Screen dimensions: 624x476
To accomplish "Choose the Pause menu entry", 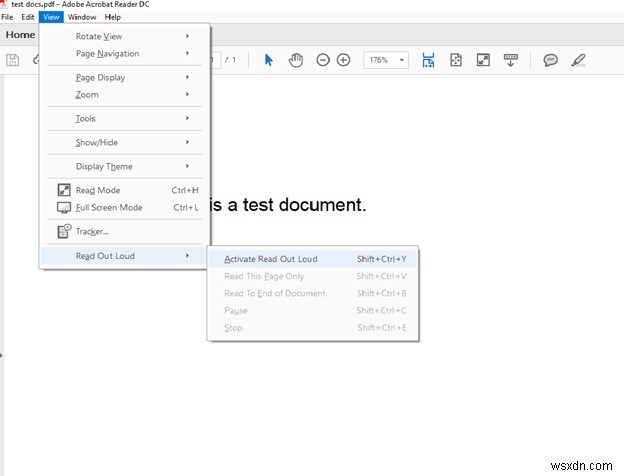I will tap(313, 310).
